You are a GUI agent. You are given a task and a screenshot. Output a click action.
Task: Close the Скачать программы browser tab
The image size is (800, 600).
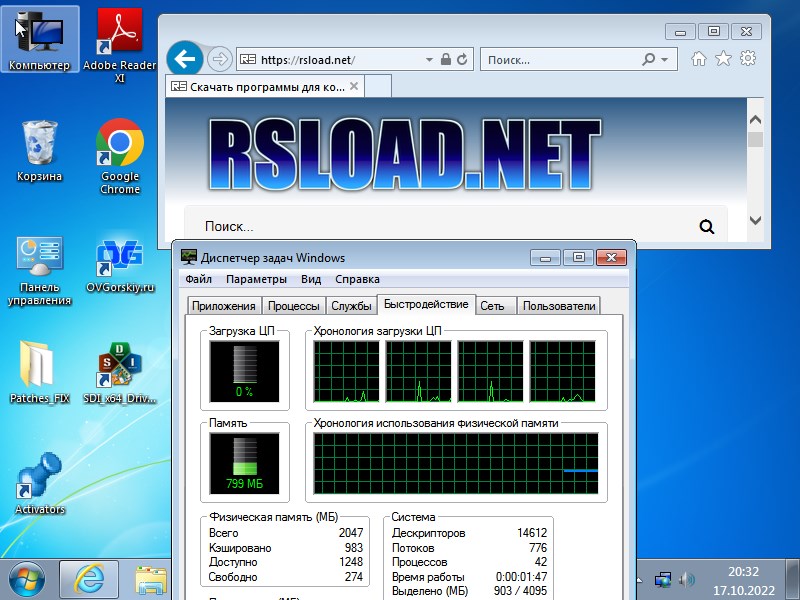click(x=354, y=86)
